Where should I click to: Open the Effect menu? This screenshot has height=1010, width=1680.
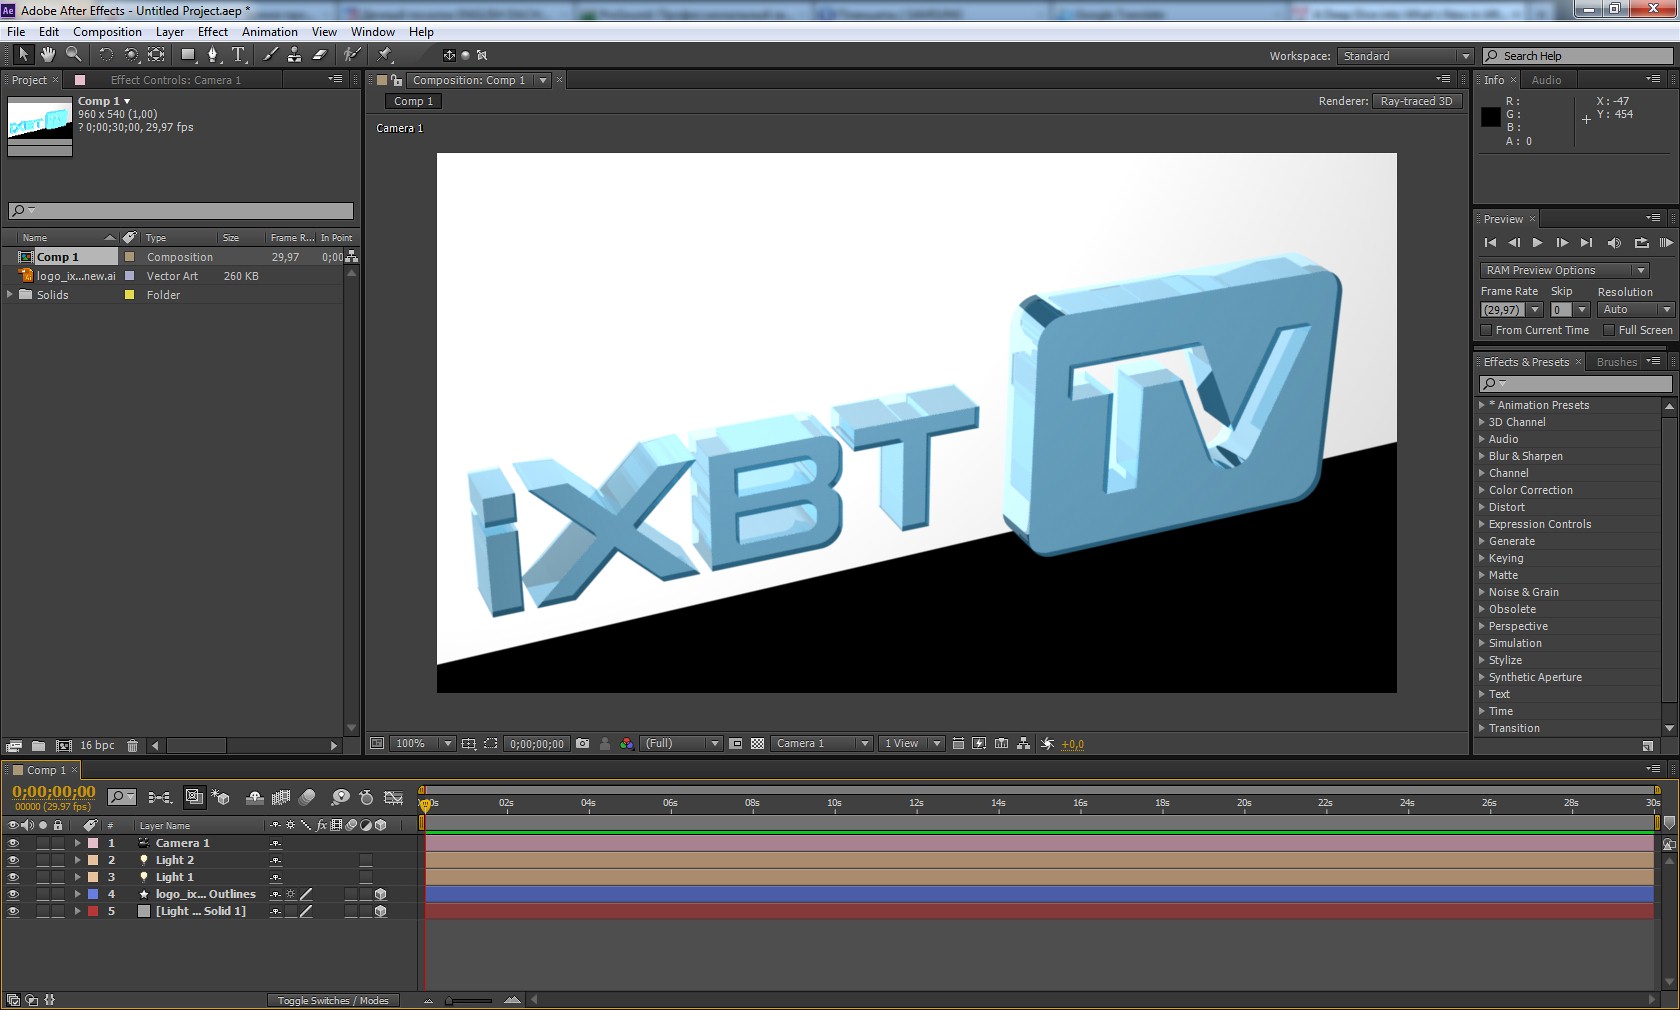213,32
